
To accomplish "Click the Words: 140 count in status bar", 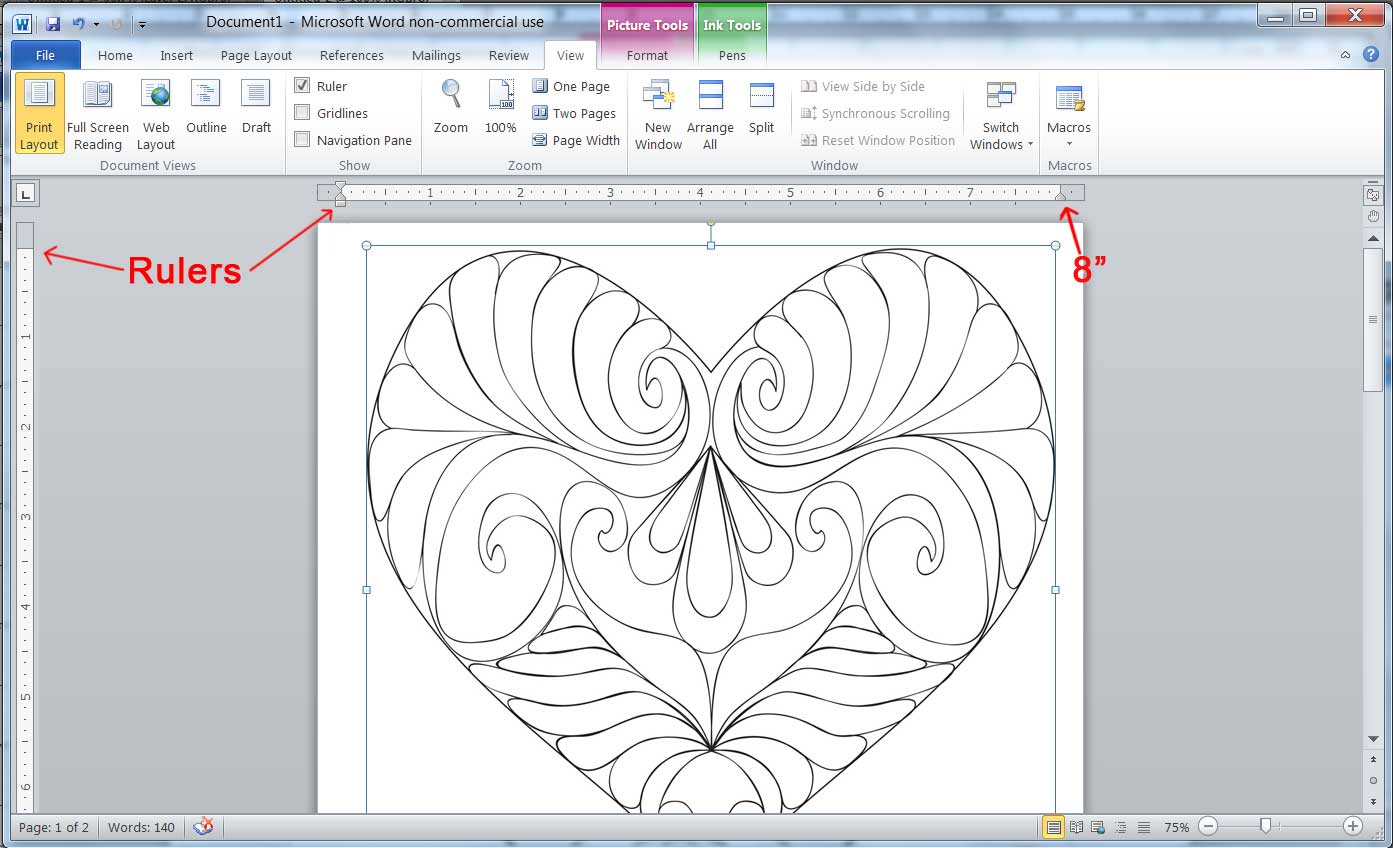I will point(143,827).
